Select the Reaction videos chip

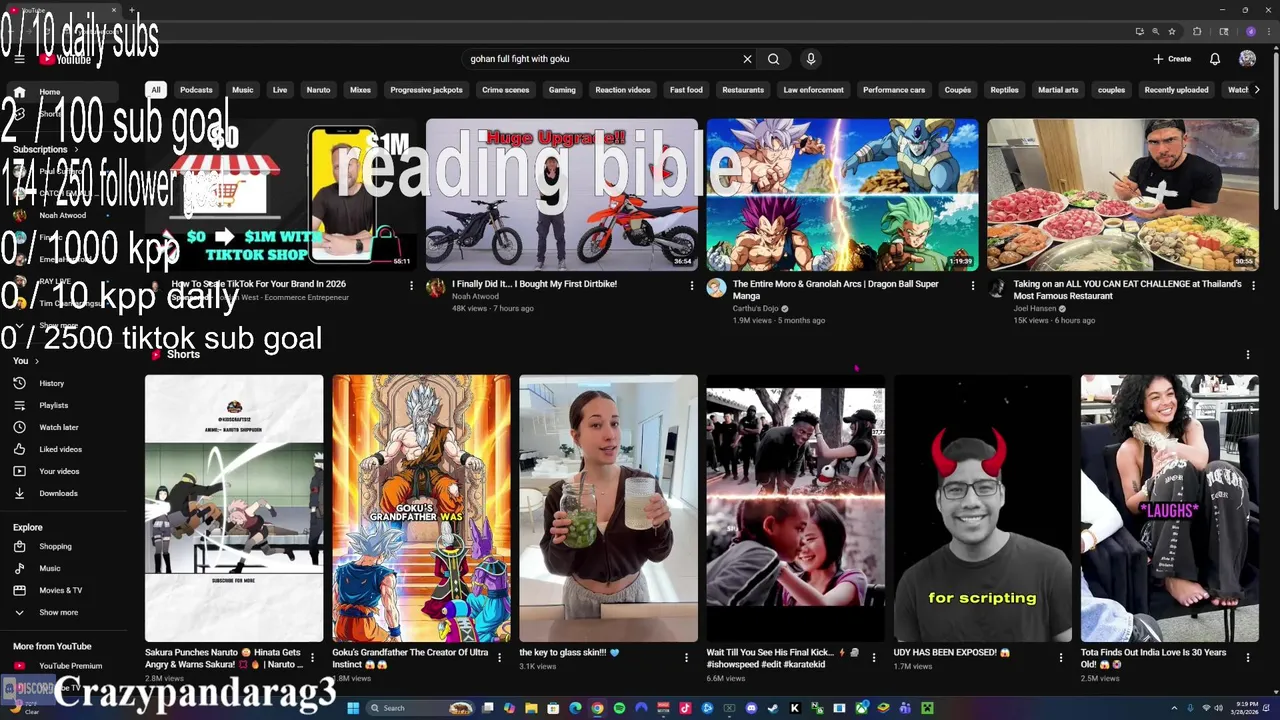tap(623, 90)
